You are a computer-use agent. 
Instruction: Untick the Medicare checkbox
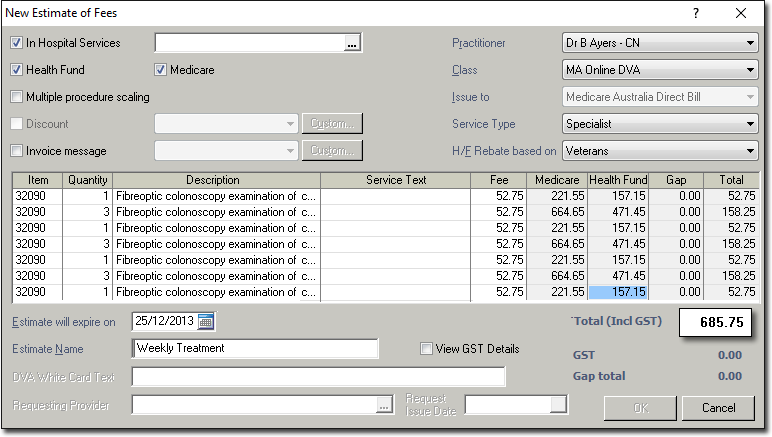pos(161,70)
